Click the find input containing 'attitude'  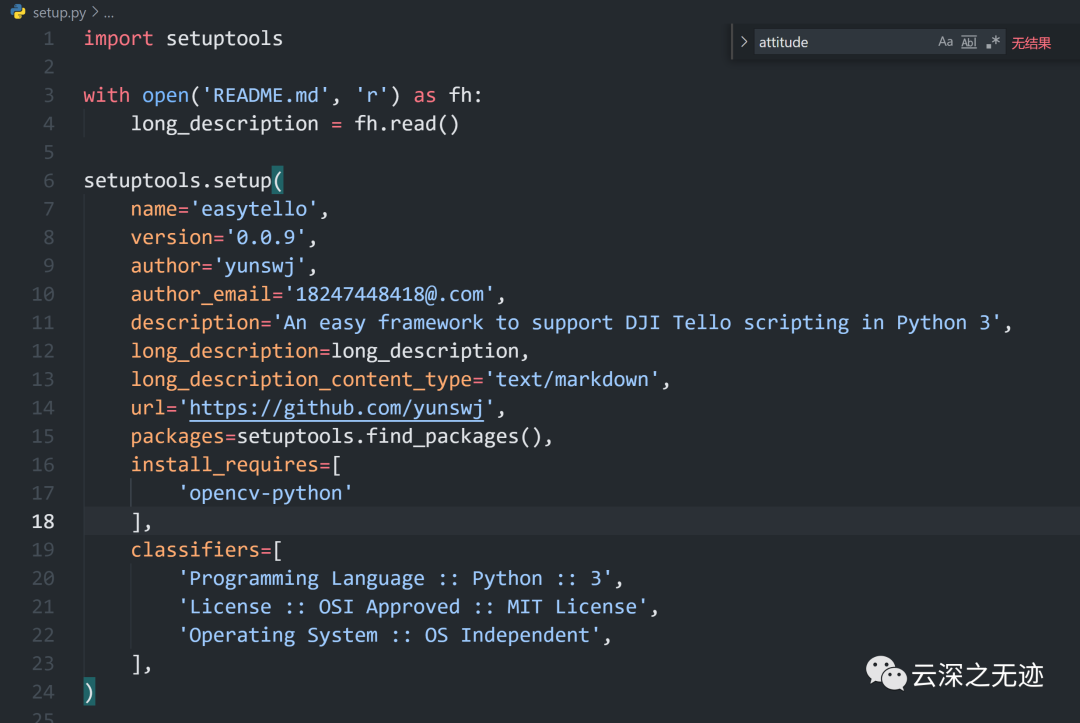click(840, 42)
